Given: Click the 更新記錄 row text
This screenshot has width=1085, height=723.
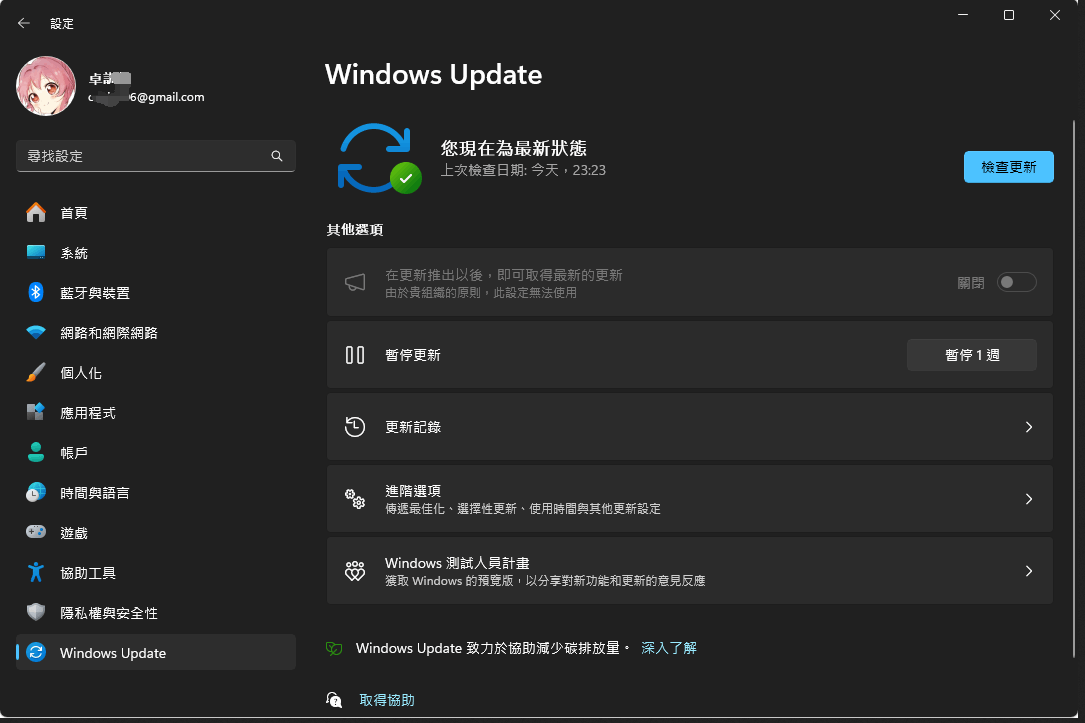Looking at the screenshot, I should pyautogui.click(x=413, y=427).
